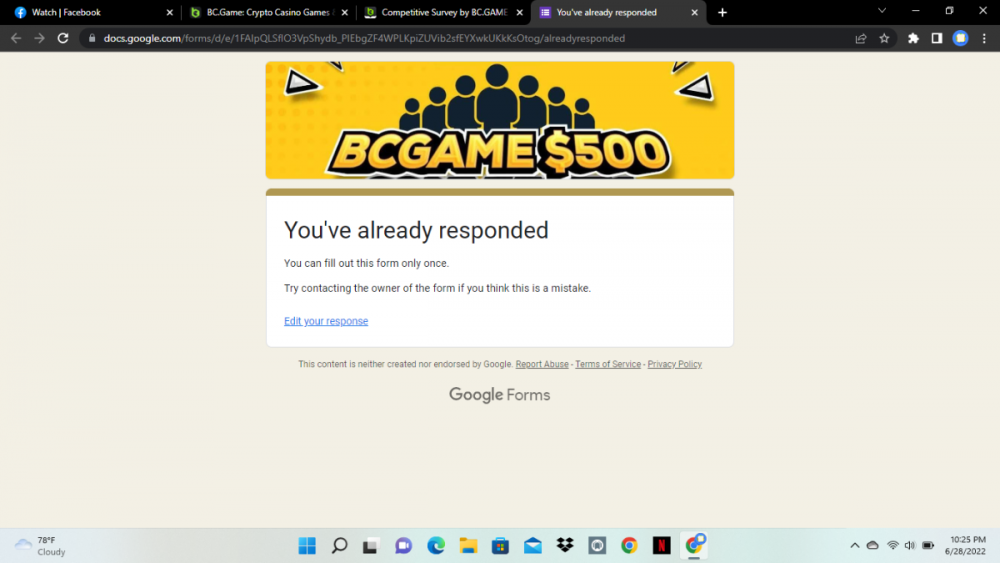Open the tab search dropdown
Image resolution: width=1000 pixels, height=563 pixels.
(x=882, y=11)
